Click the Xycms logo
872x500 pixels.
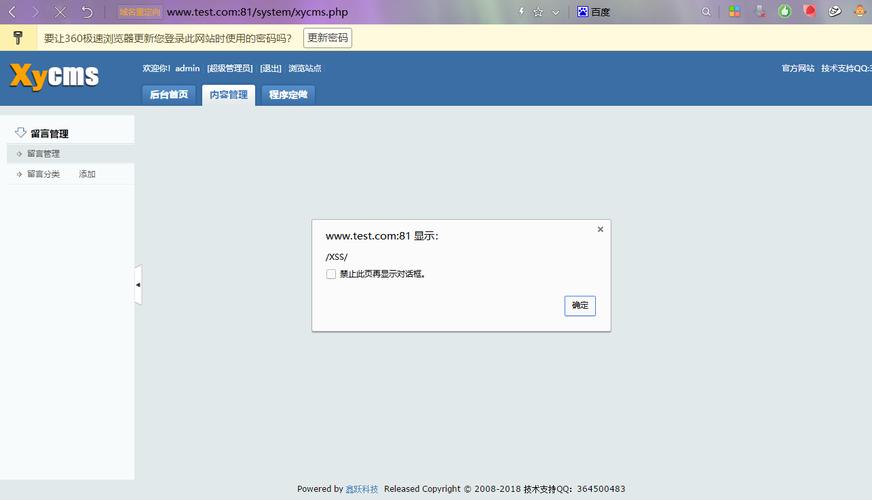54,76
